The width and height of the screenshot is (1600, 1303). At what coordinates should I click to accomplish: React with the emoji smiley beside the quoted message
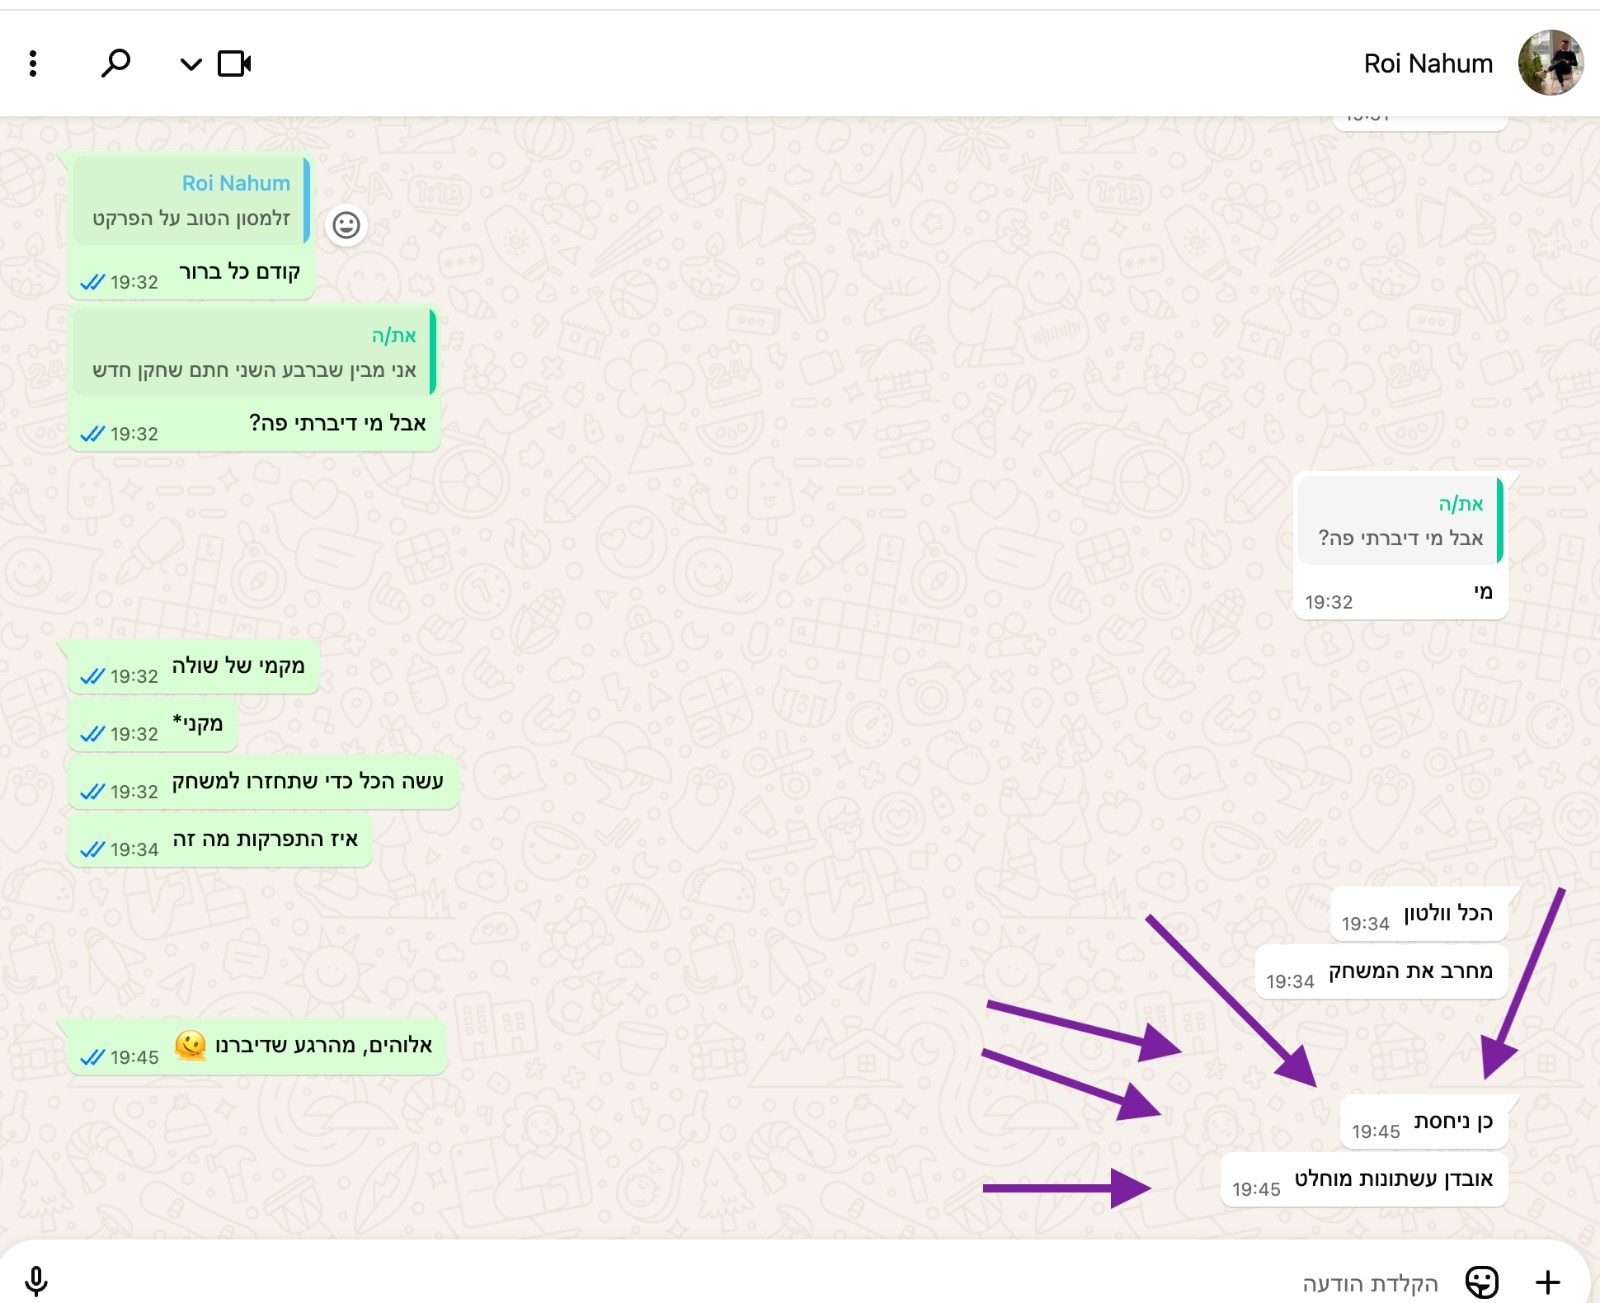(346, 225)
